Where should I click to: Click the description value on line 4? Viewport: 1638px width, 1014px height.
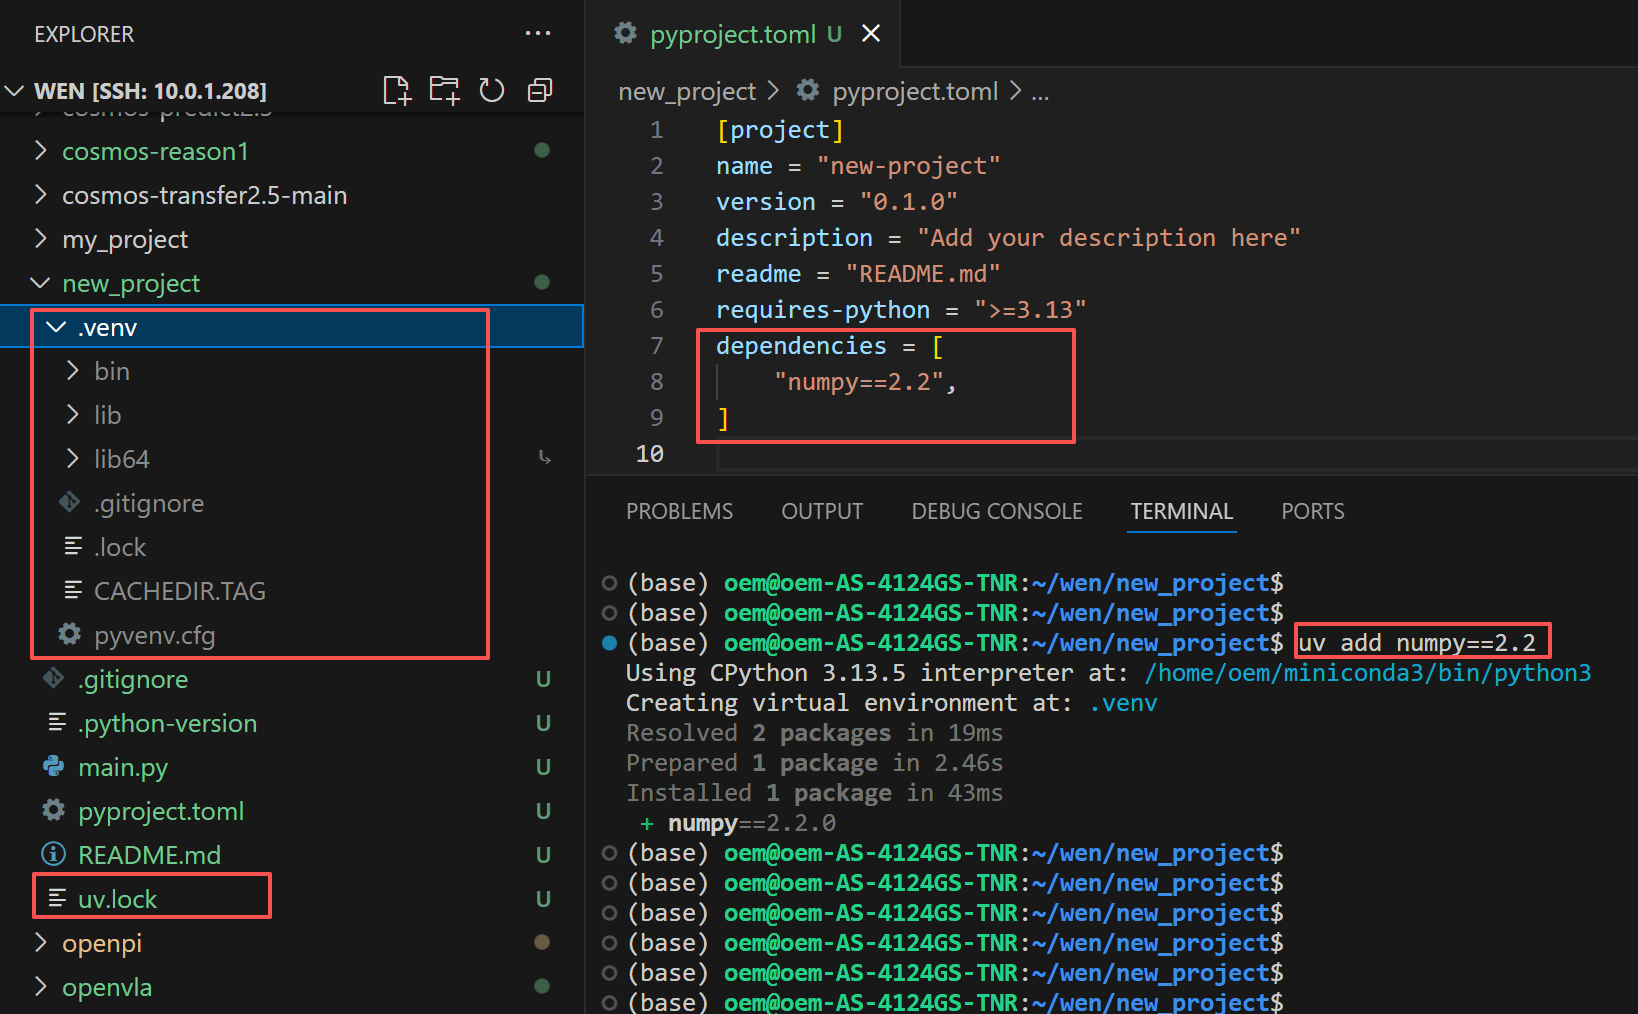pyautogui.click(x=1109, y=238)
